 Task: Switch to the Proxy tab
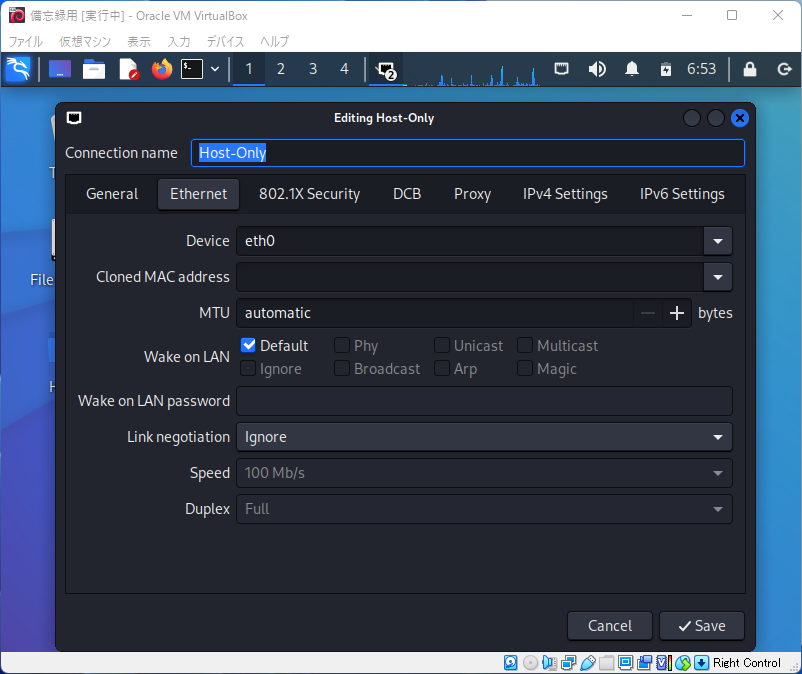tap(472, 194)
